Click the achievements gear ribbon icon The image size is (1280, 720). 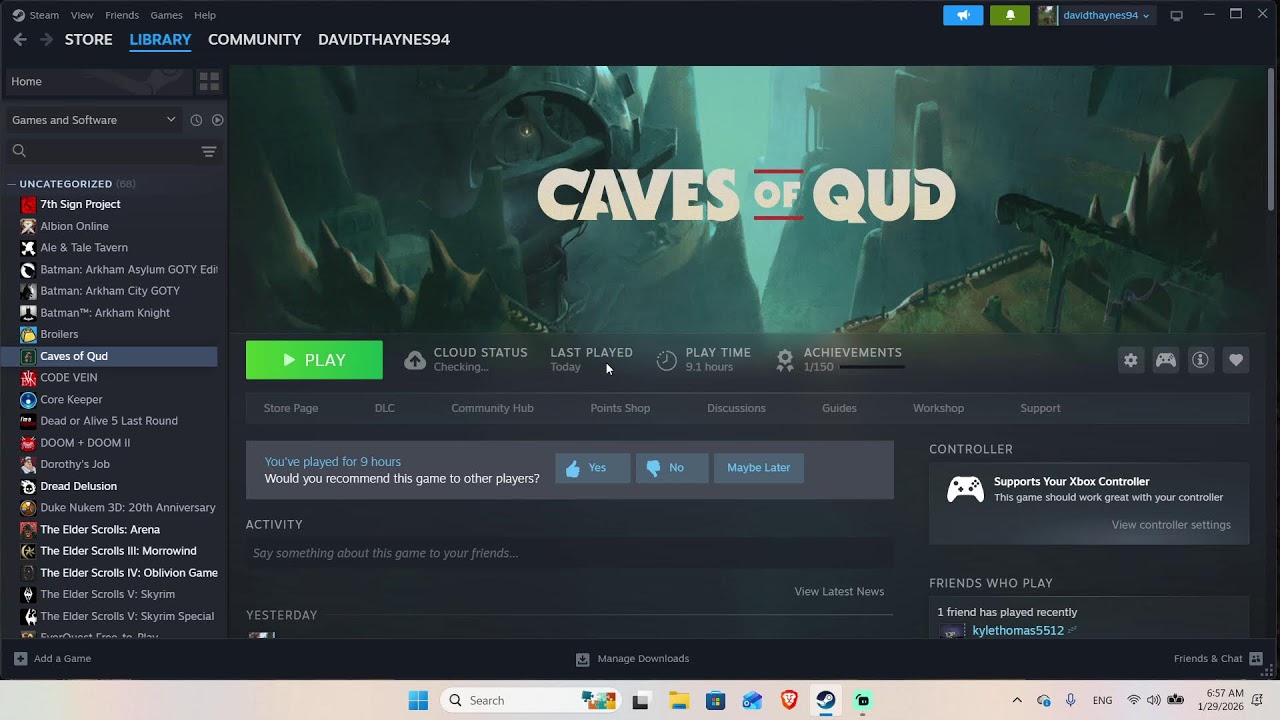click(x=785, y=360)
